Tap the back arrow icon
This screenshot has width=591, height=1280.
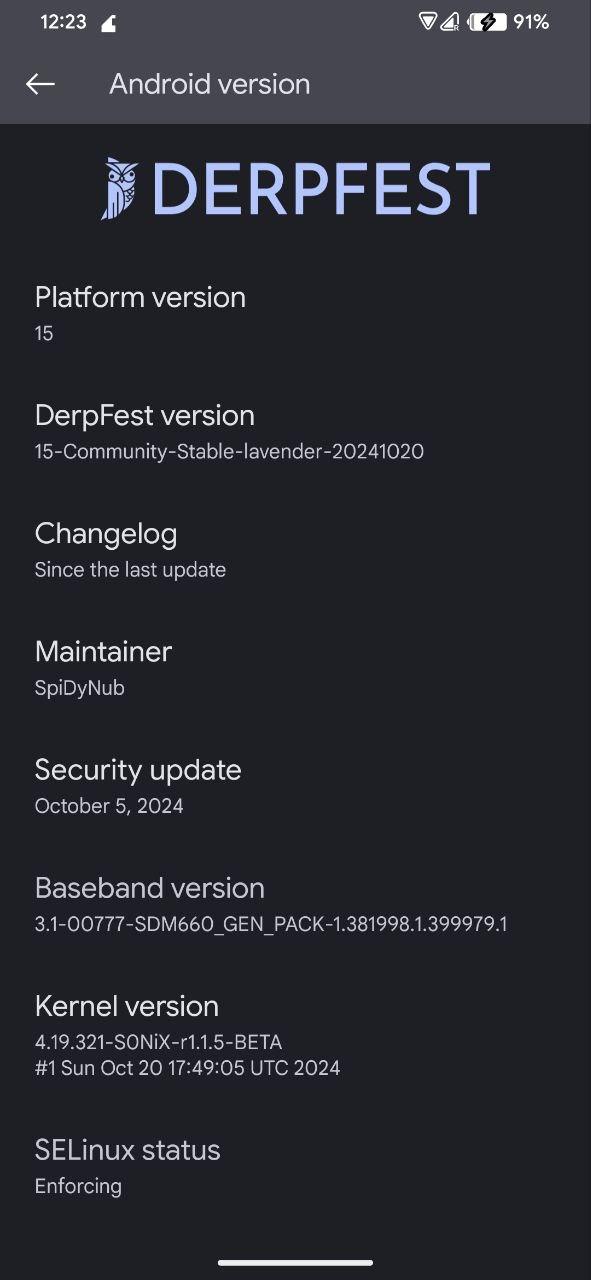pos(40,84)
